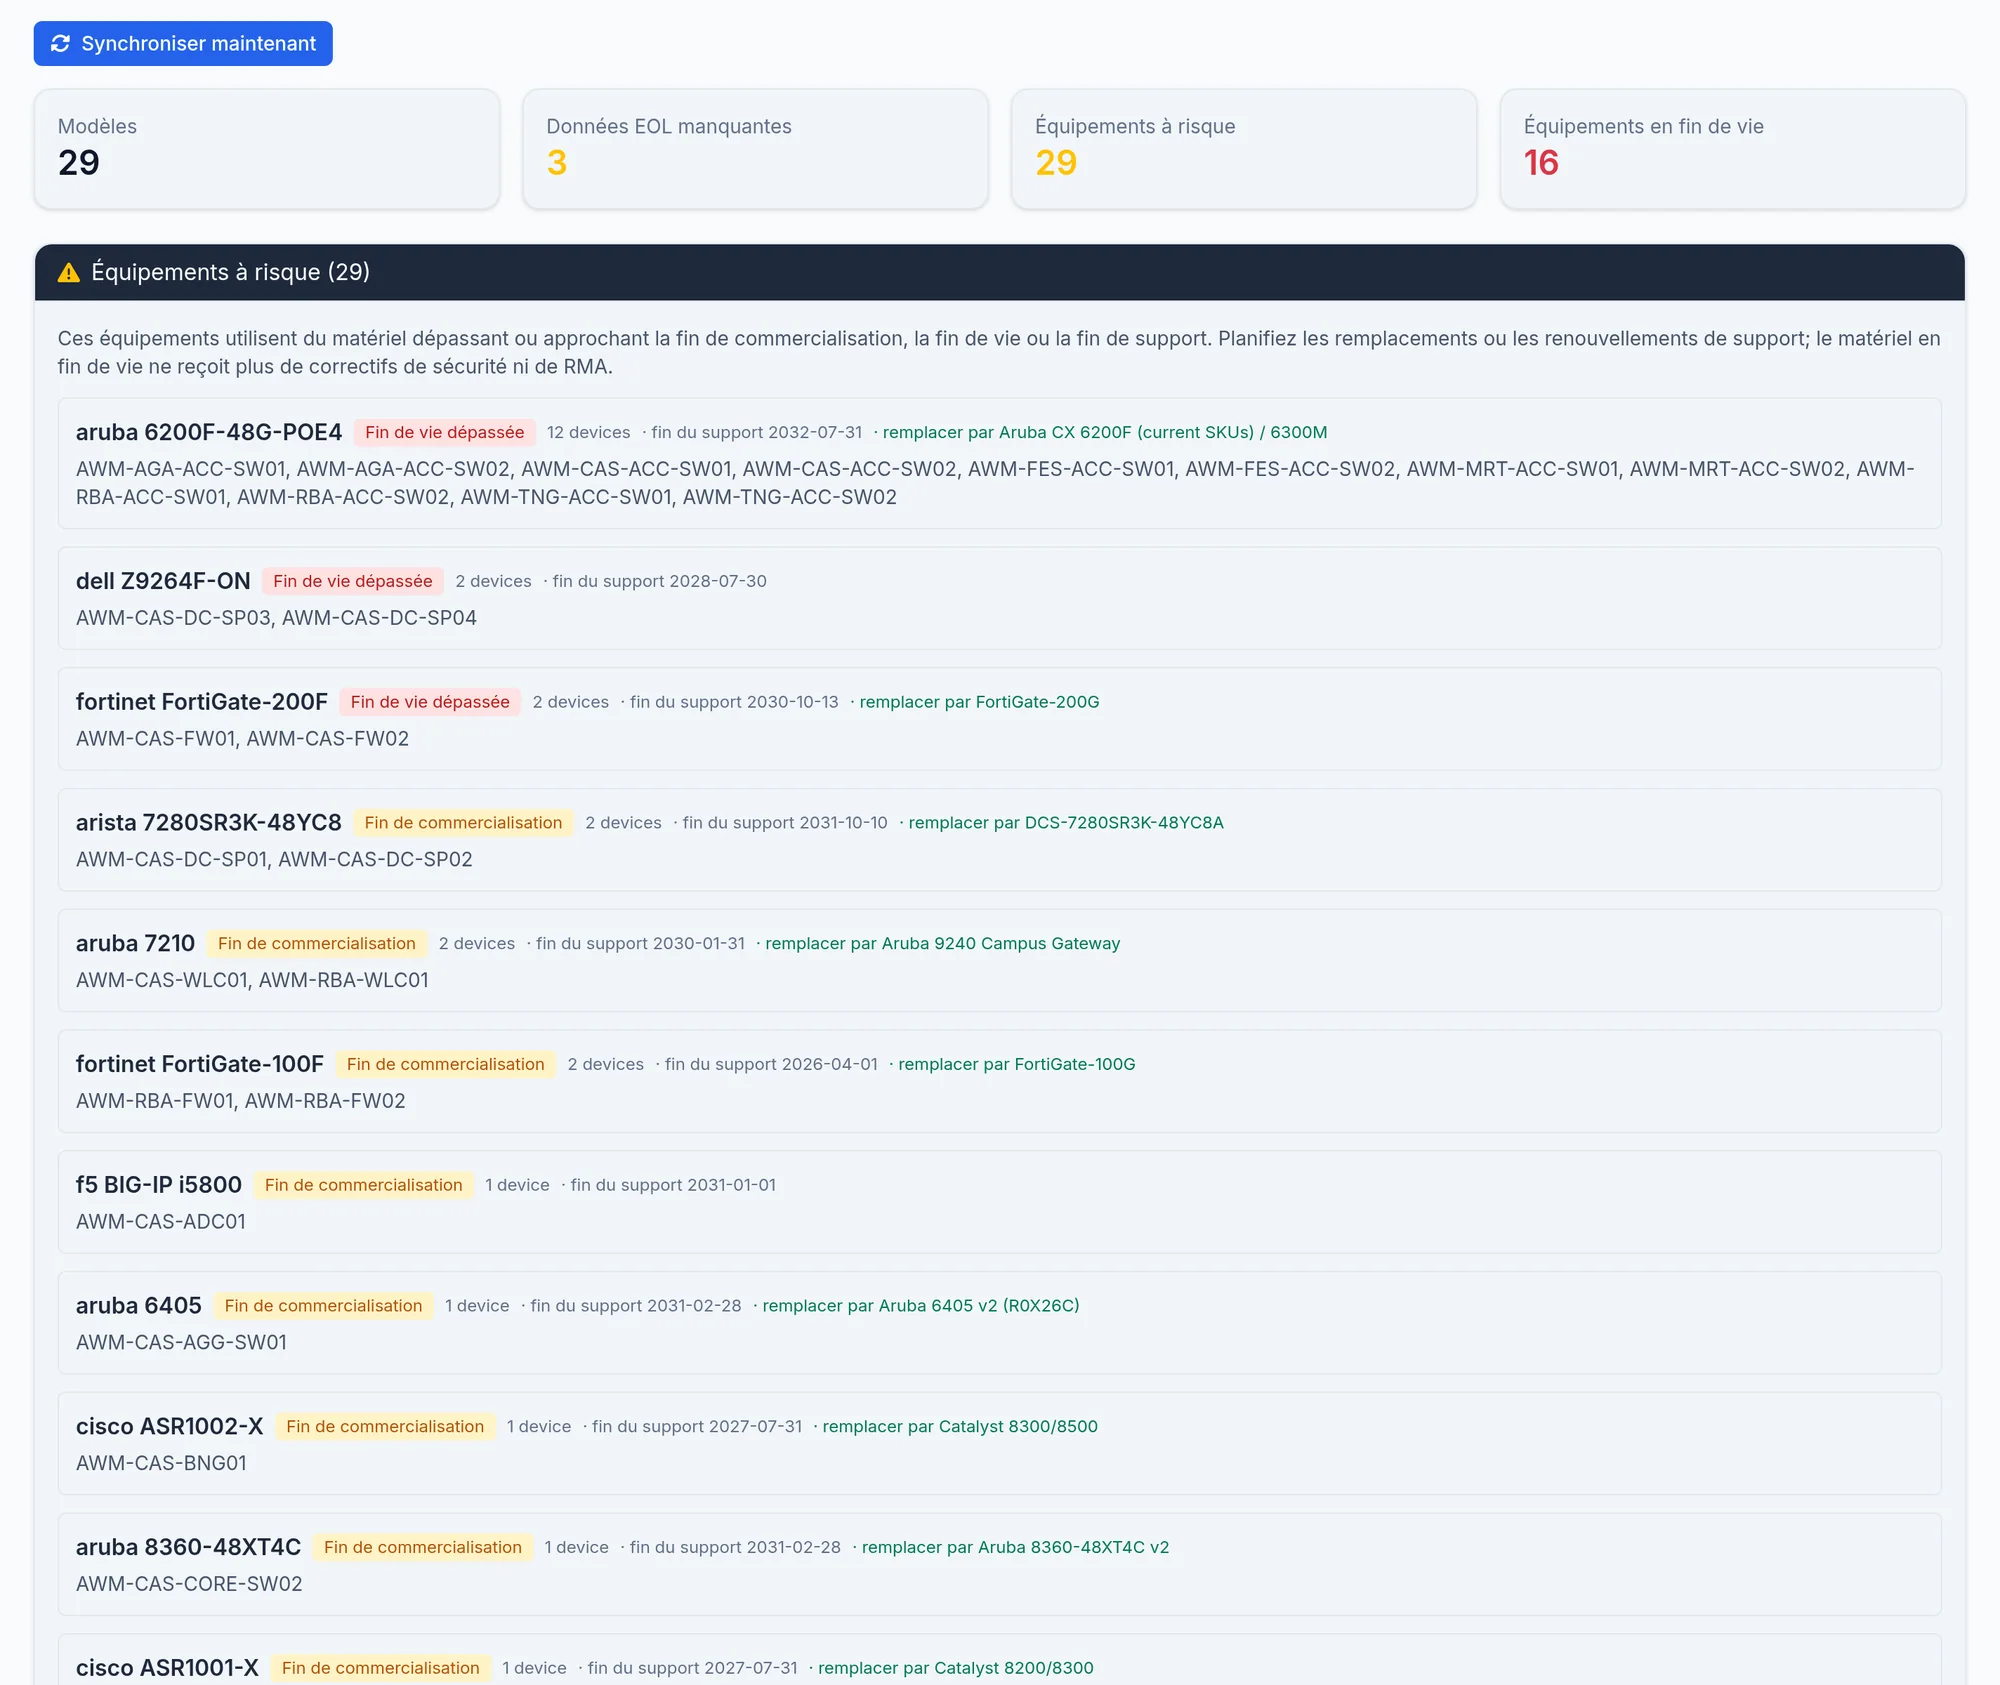Click remplacer par Aruba 6405 v2 (R0X26C)
Image resolution: width=2000 pixels, height=1685 pixels.
pyautogui.click(x=921, y=1307)
